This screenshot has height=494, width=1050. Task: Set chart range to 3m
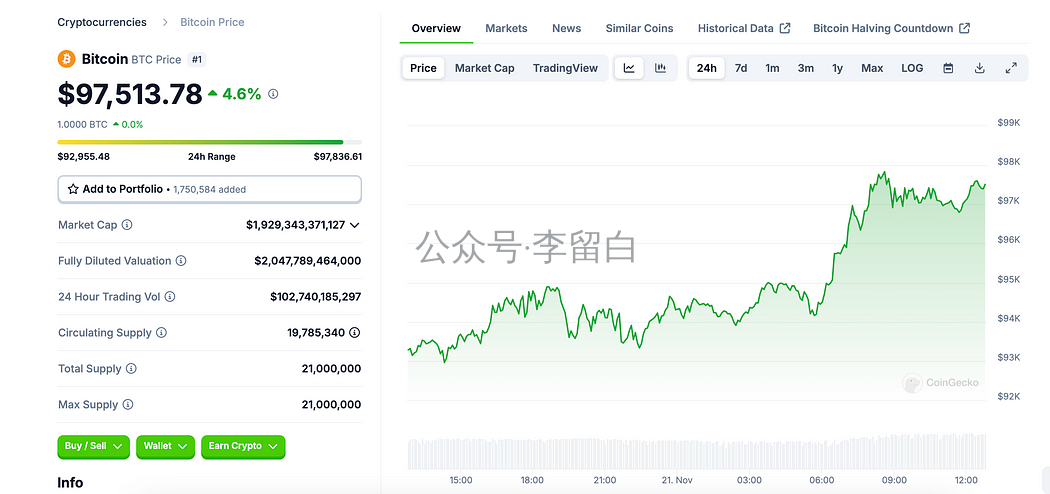[x=806, y=68]
